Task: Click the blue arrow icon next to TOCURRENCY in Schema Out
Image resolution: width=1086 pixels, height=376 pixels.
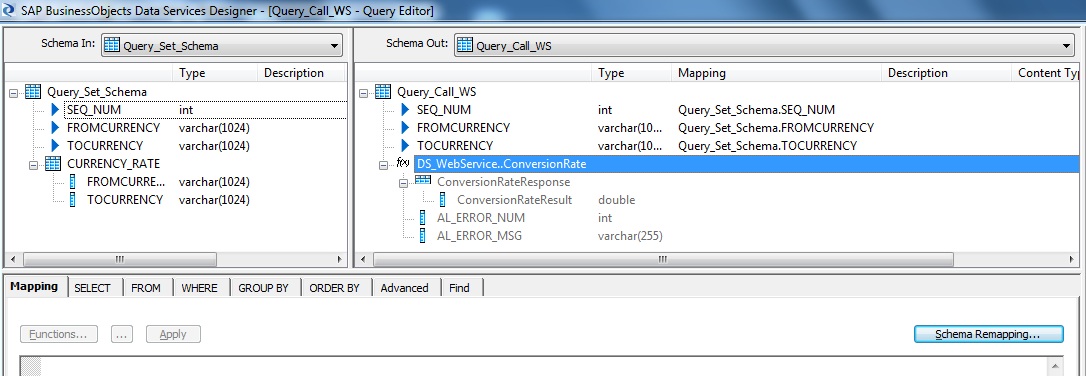Action: coord(406,145)
